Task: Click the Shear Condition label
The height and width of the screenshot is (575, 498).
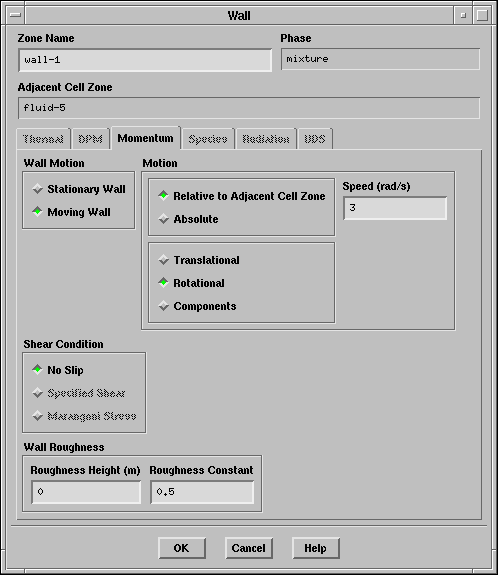Action: click(63, 344)
